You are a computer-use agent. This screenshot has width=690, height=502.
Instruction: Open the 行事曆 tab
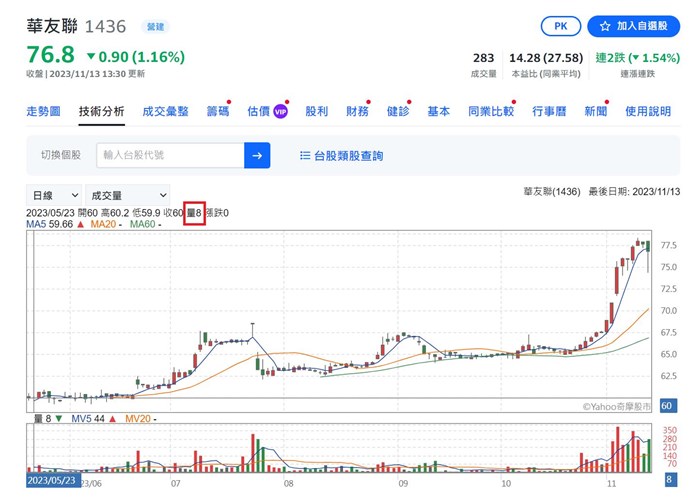(550, 112)
